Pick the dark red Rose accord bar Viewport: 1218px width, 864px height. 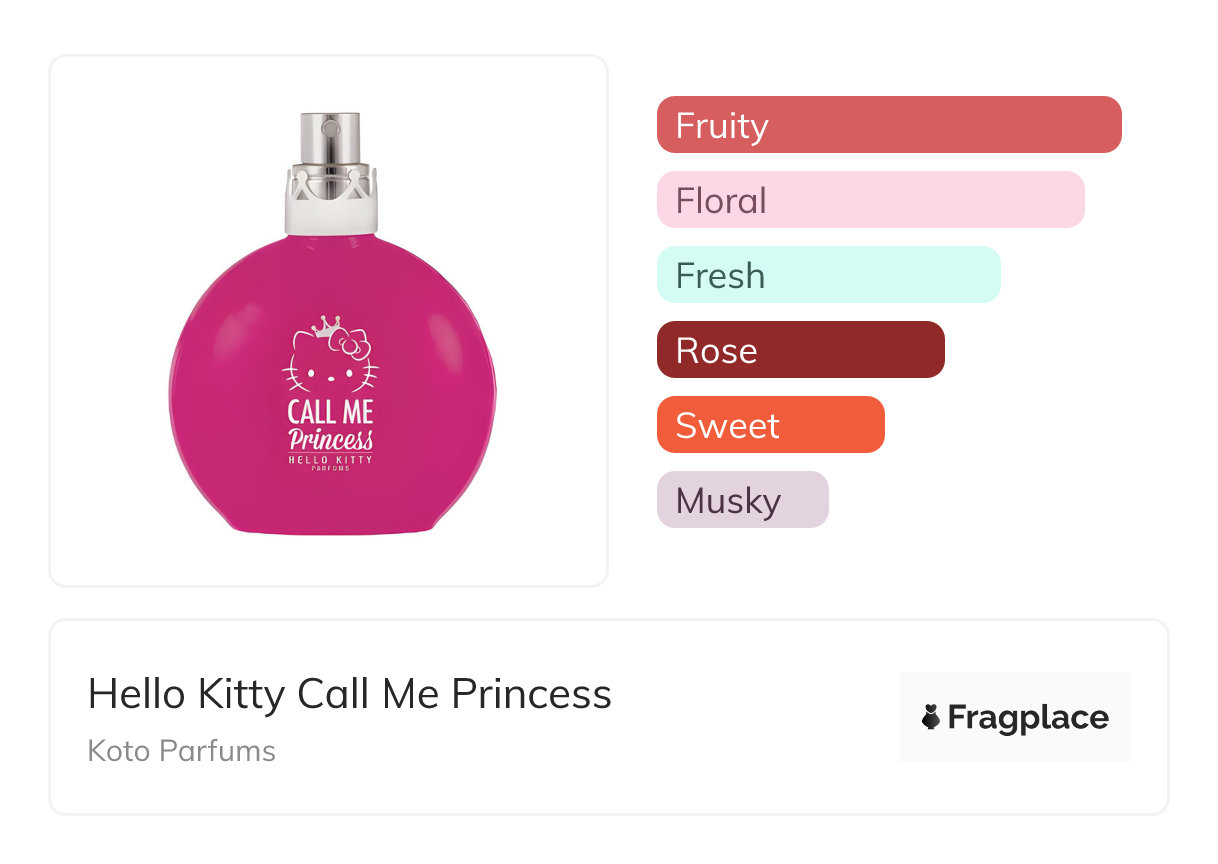click(800, 350)
